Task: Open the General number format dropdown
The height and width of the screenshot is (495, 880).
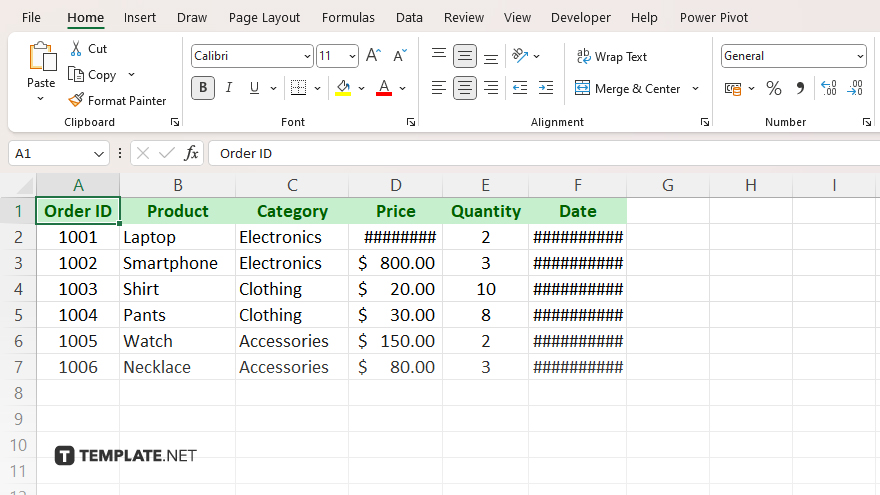Action: click(x=860, y=56)
